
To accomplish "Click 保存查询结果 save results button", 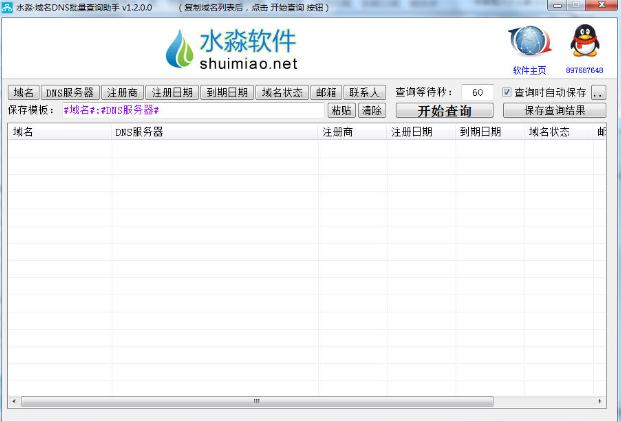I will (553, 110).
